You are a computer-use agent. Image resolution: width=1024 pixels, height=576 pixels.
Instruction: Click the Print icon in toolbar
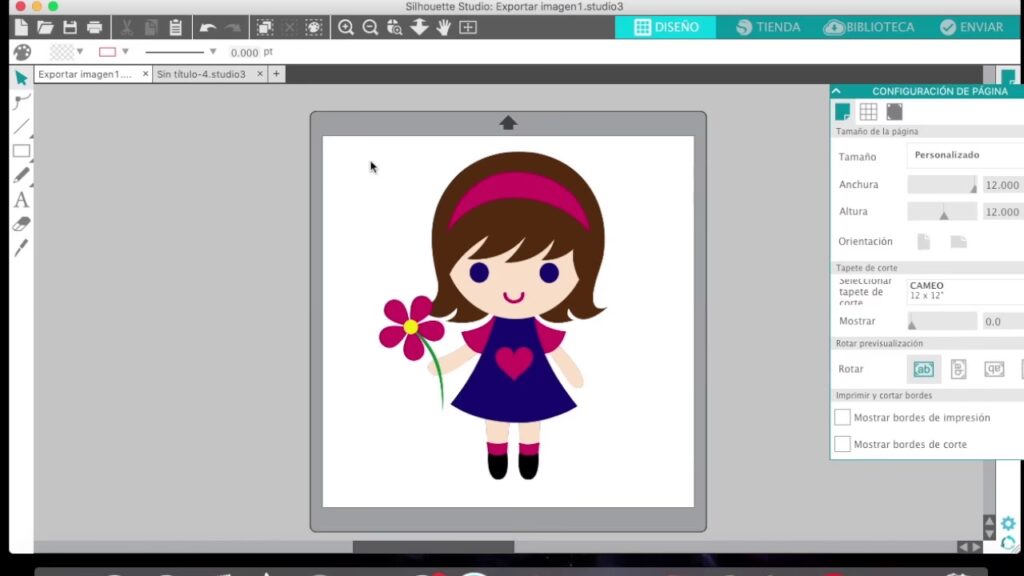click(x=95, y=27)
